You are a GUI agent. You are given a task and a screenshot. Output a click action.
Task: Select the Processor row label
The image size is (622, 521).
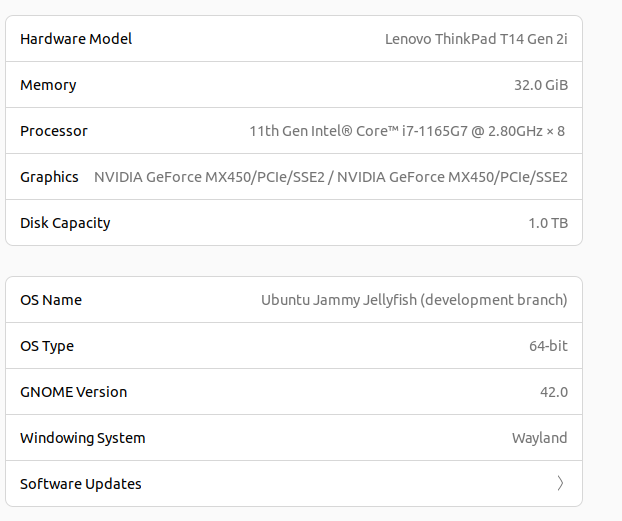click(x=54, y=131)
